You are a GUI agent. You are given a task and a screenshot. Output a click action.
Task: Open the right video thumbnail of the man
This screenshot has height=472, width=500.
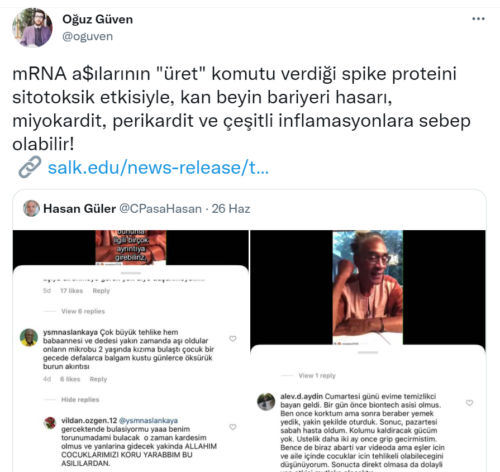(368, 287)
